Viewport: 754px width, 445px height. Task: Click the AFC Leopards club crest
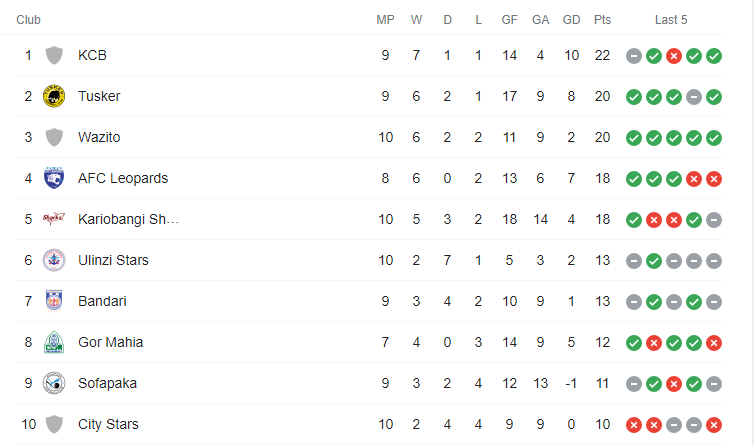pyautogui.click(x=54, y=178)
